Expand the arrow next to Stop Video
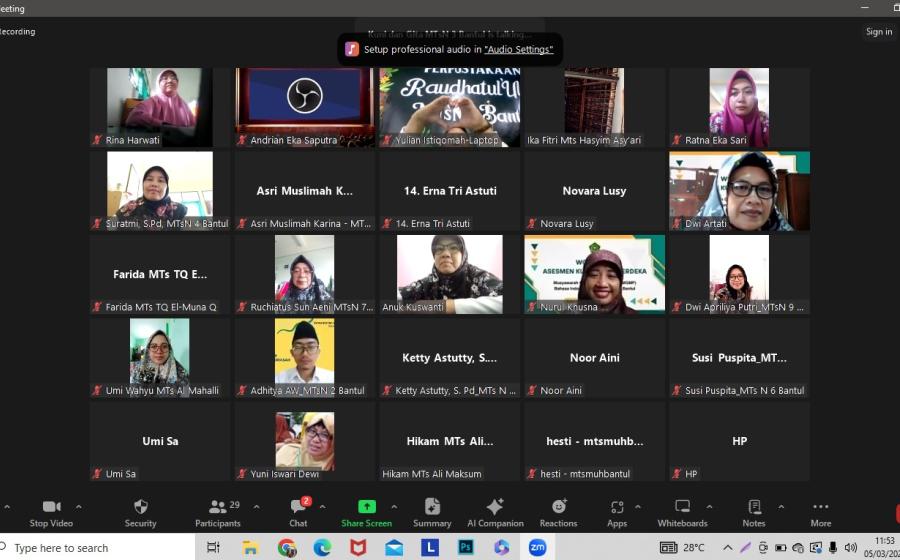 [79, 507]
